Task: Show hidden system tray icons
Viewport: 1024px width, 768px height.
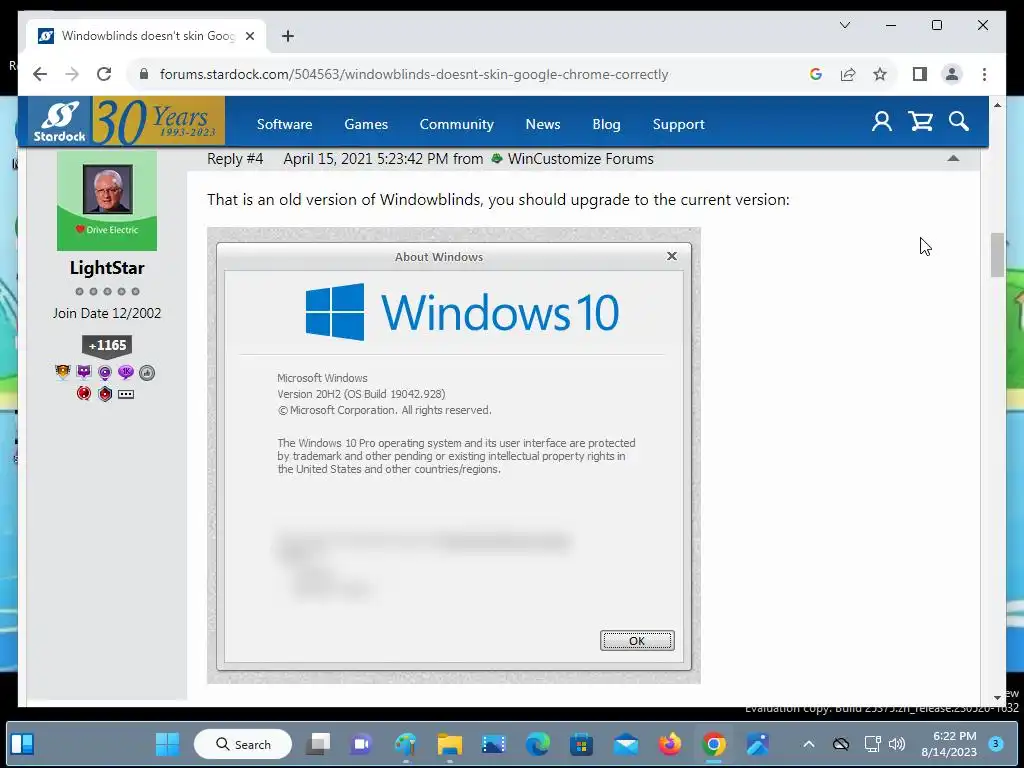Action: point(808,744)
